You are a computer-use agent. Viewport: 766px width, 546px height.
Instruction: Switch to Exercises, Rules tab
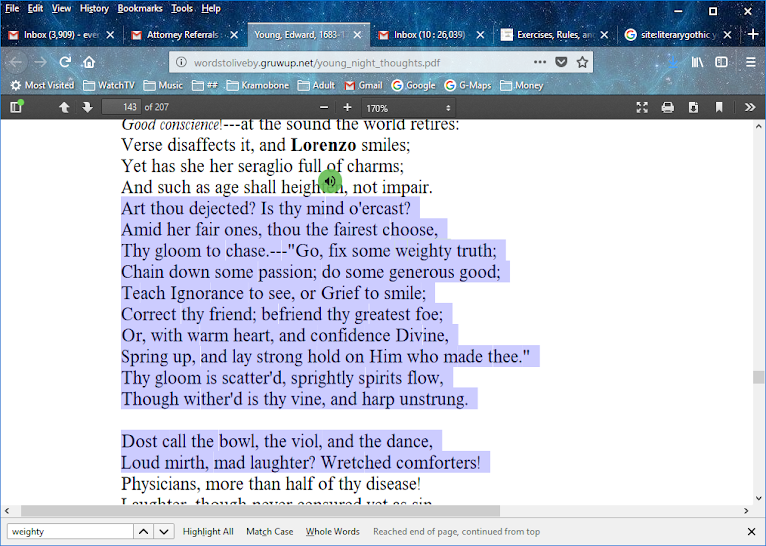tap(555, 35)
